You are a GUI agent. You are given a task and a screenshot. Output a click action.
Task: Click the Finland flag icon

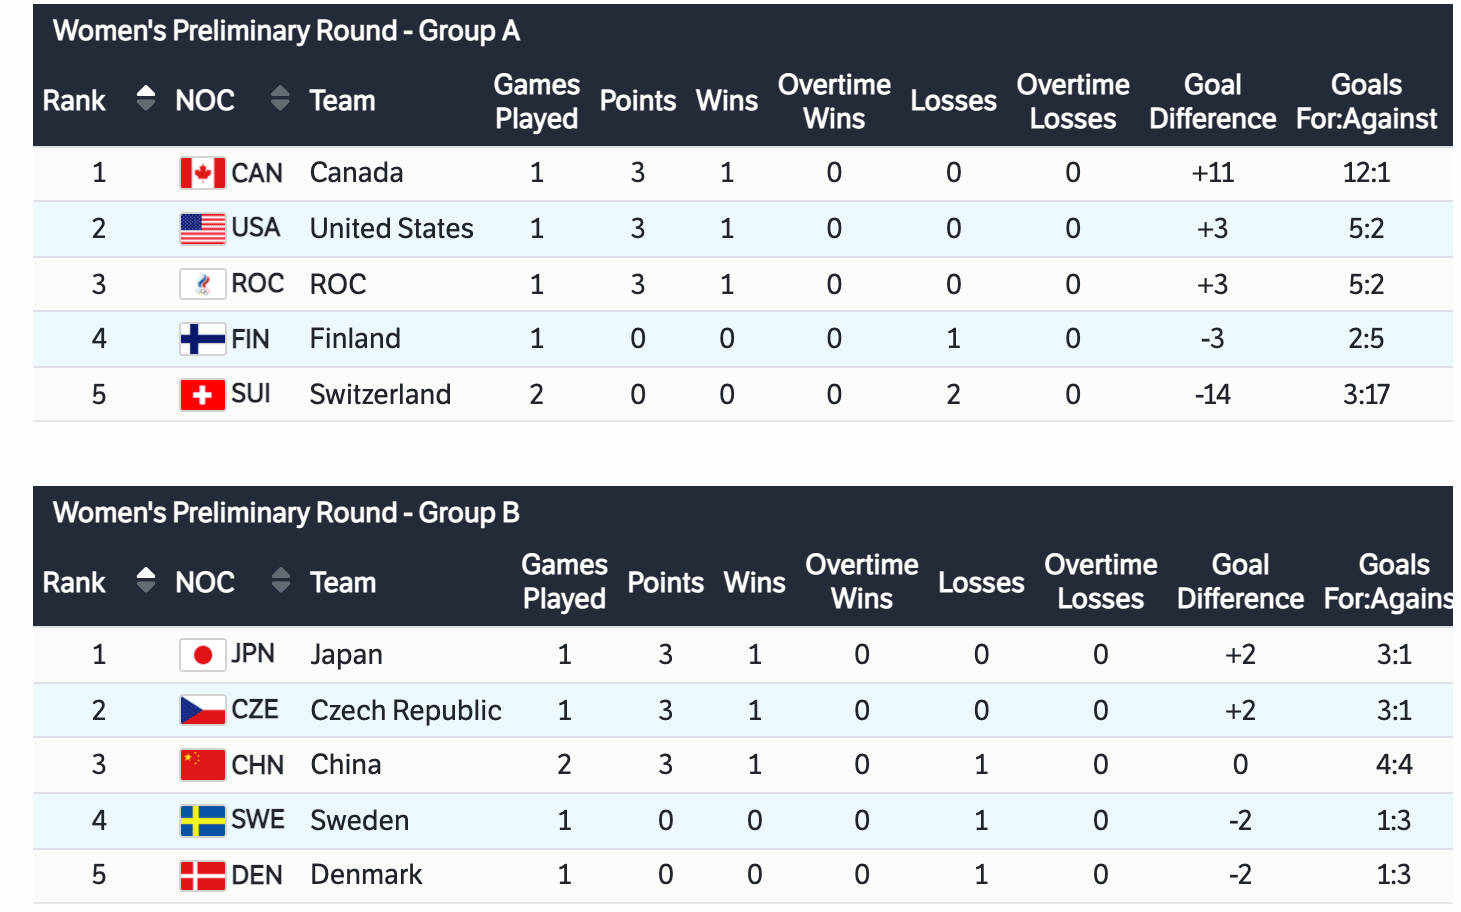pyautogui.click(x=202, y=339)
